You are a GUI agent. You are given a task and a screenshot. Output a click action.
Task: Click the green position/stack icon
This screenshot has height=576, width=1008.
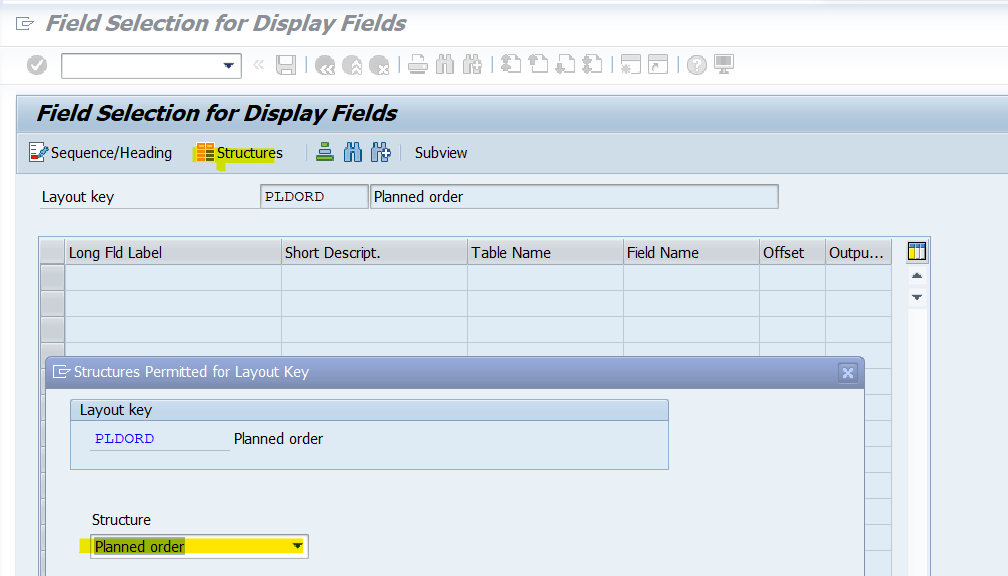coord(325,152)
